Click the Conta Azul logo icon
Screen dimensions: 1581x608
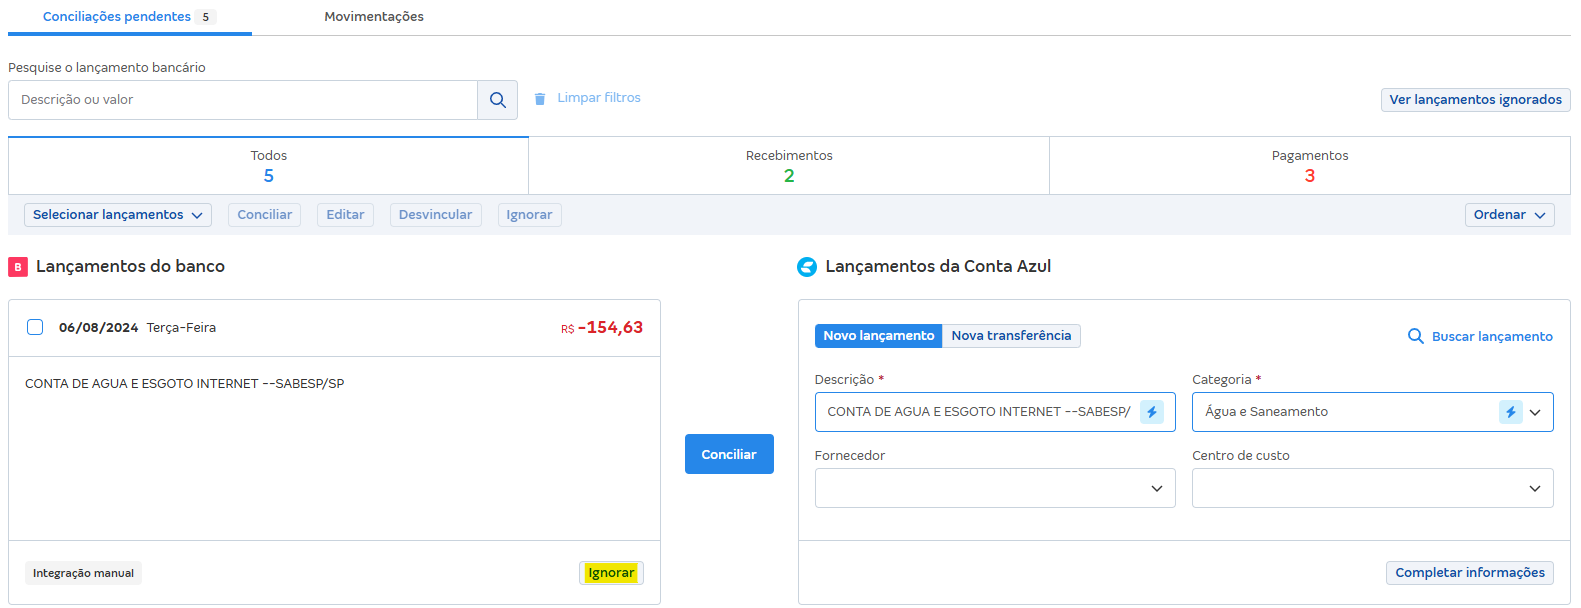click(807, 267)
